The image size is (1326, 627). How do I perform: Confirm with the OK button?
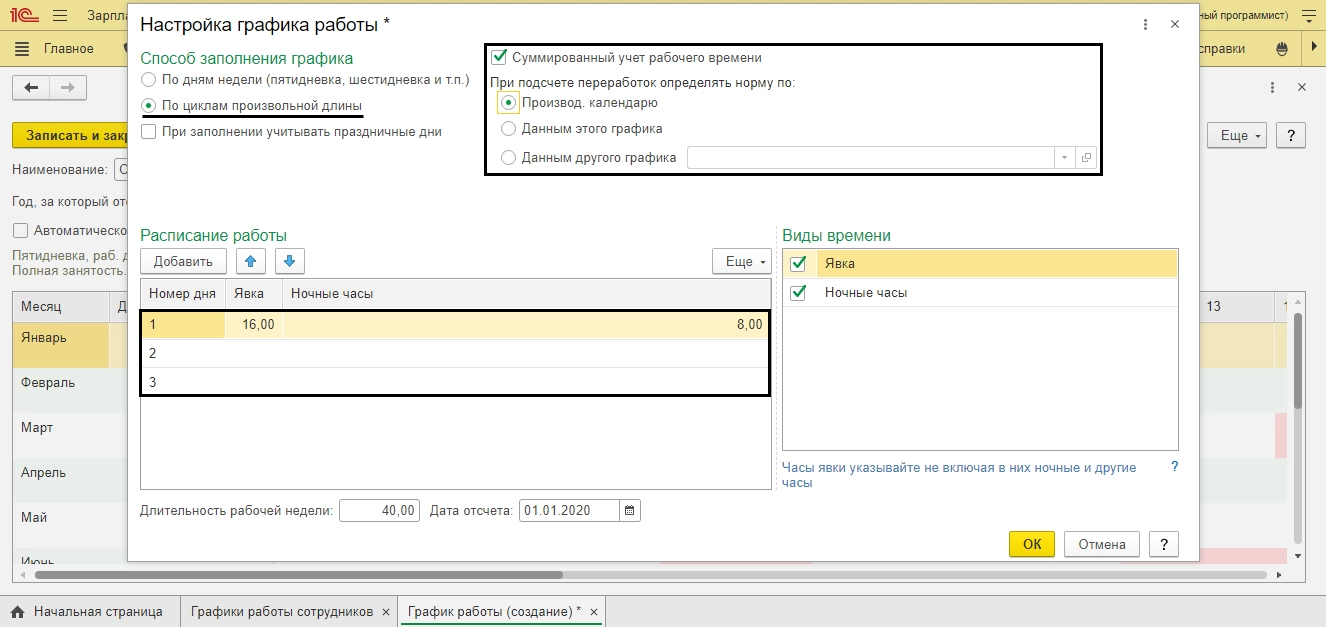pos(1033,544)
